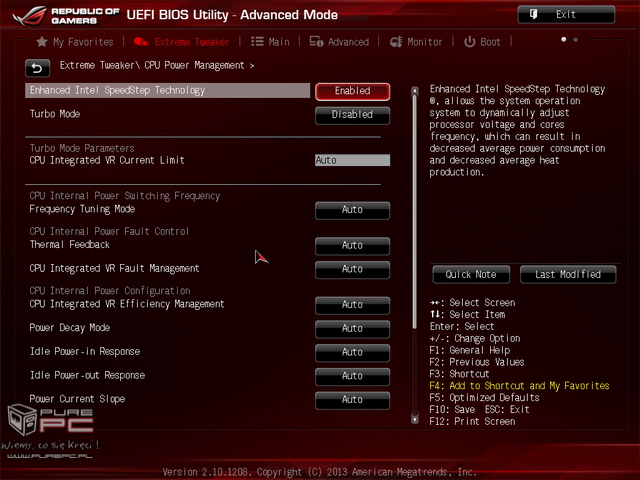The image size is (640, 480).
Task: Click the scrollbar down arrow
Action: point(415,419)
